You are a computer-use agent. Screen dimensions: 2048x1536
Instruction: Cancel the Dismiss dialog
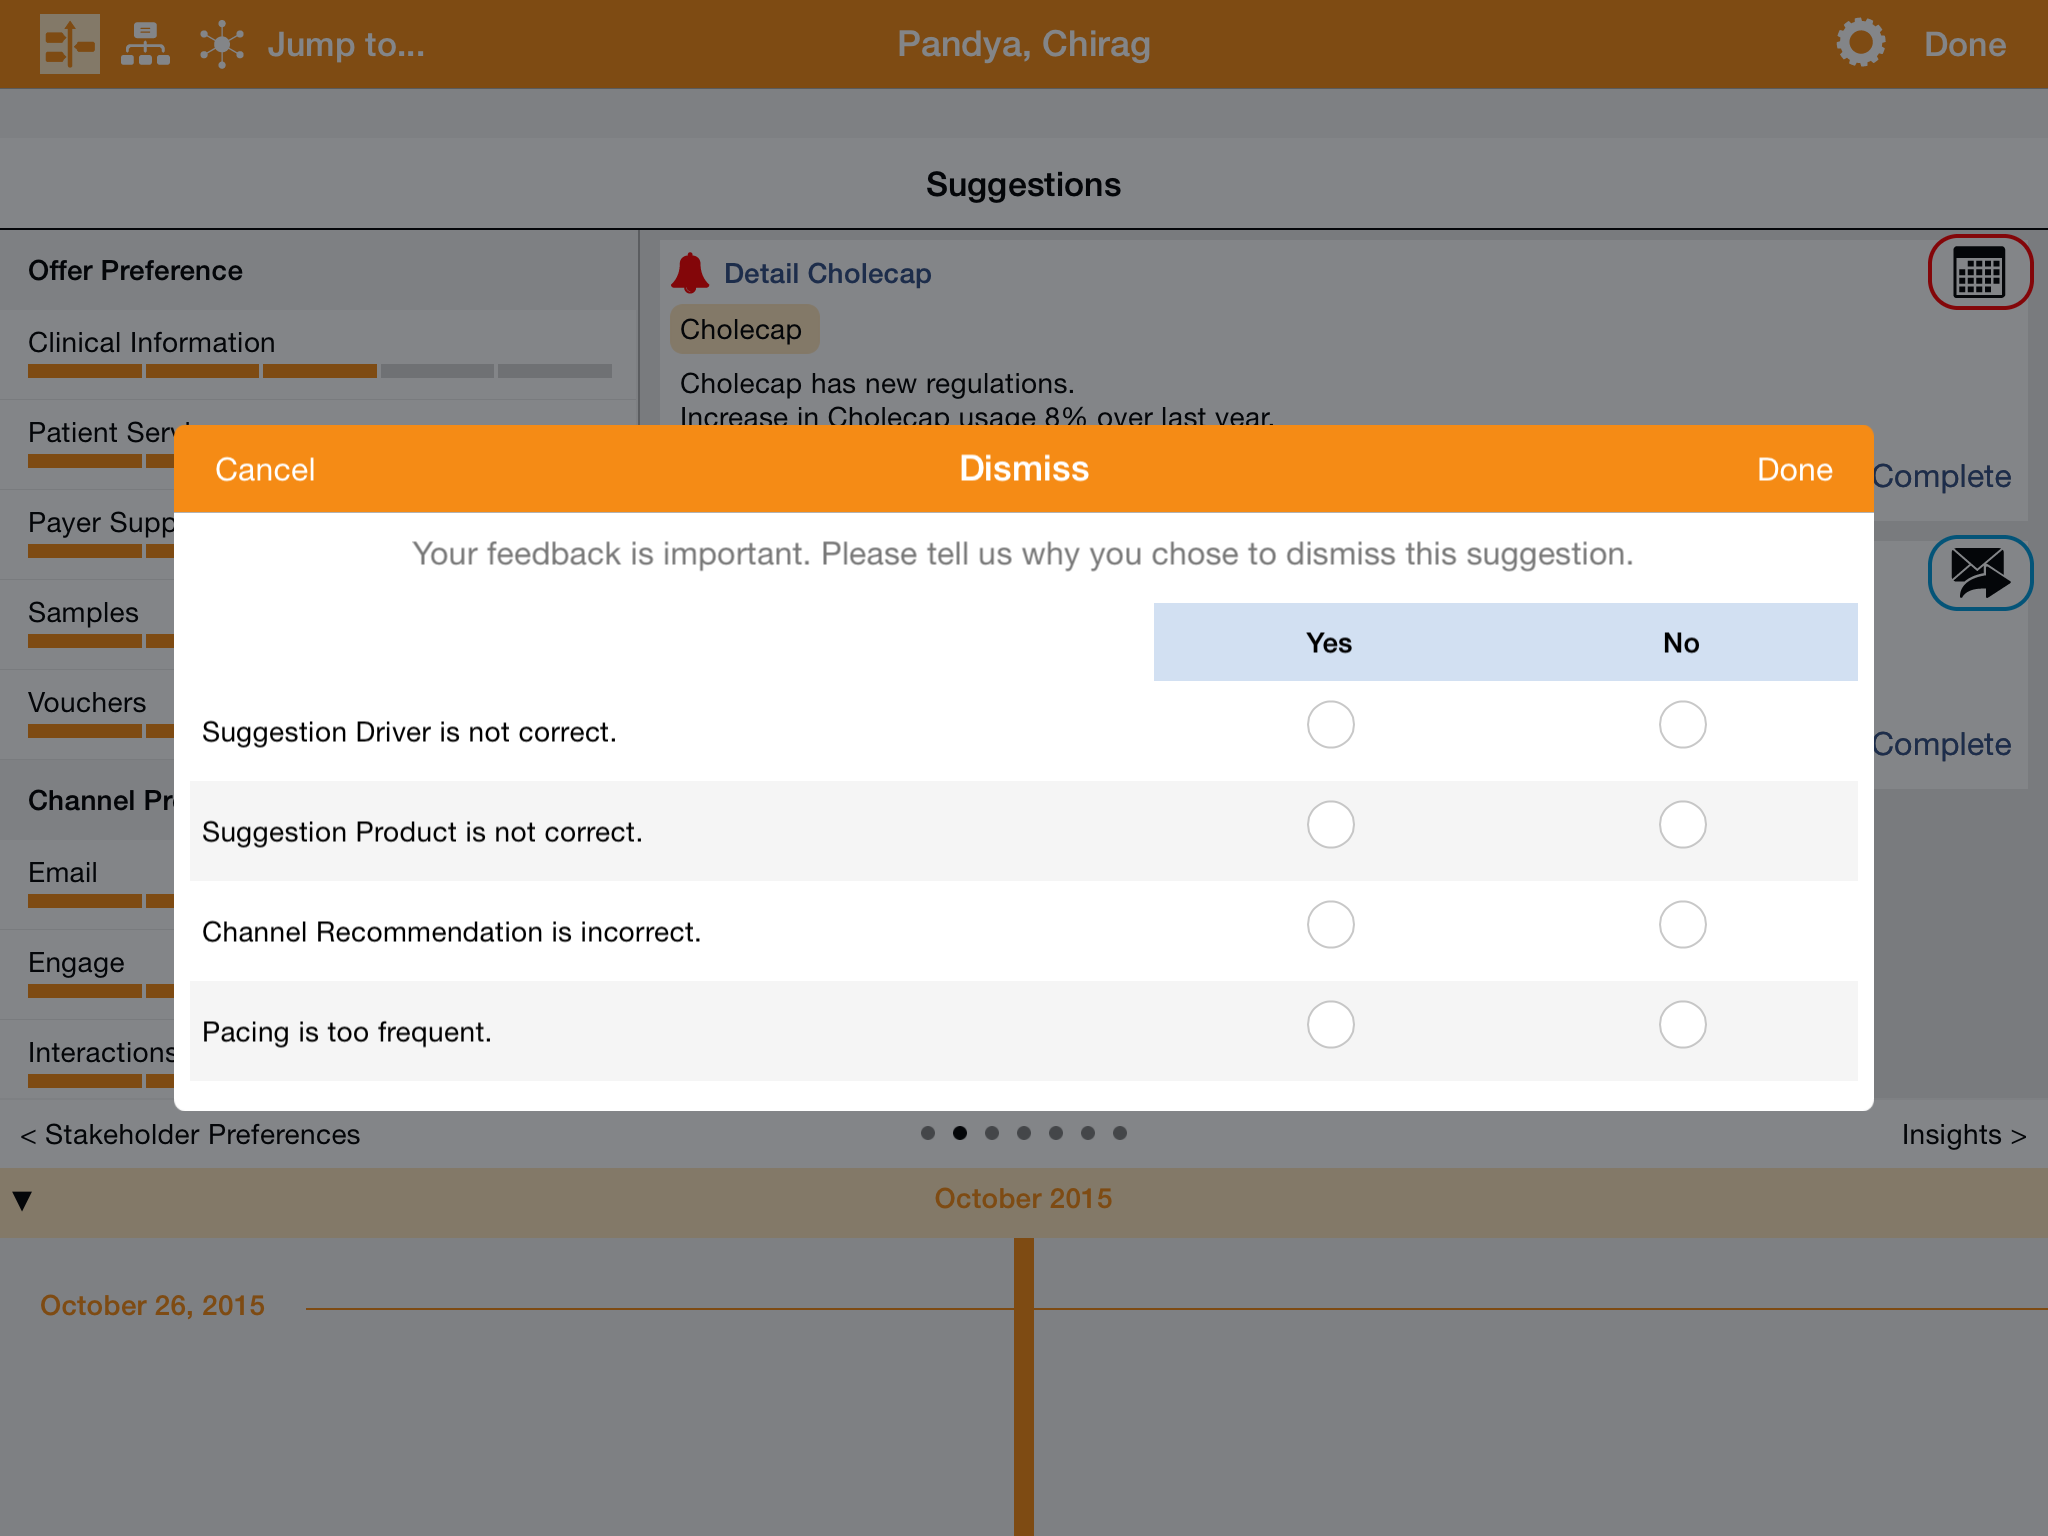point(265,470)
